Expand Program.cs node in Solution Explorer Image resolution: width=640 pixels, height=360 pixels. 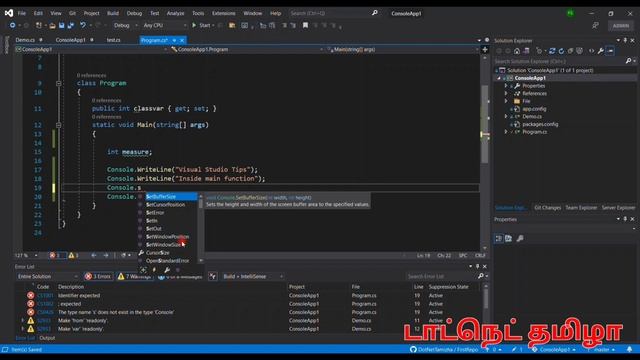pyautogui.click(x=506, y=132)
